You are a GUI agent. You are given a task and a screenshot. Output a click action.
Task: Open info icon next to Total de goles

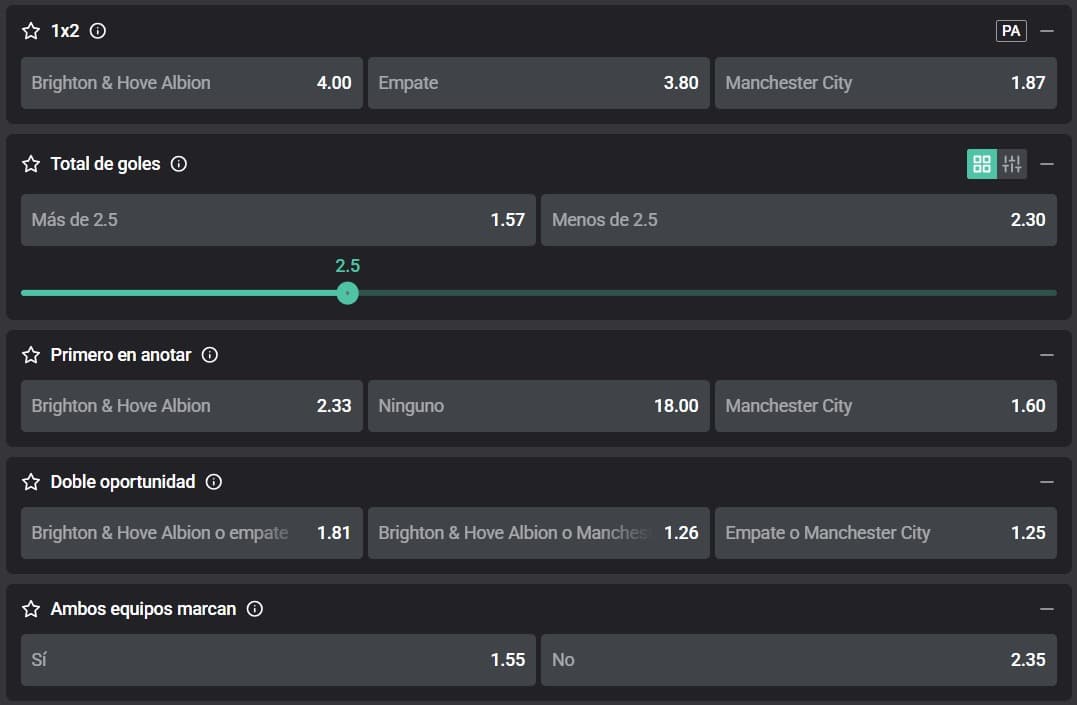[x=179, y=164]
